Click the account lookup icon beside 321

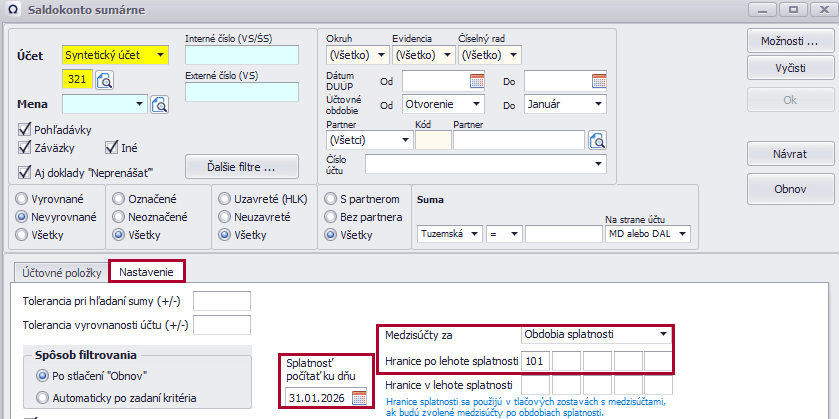(x=105, y=79)
